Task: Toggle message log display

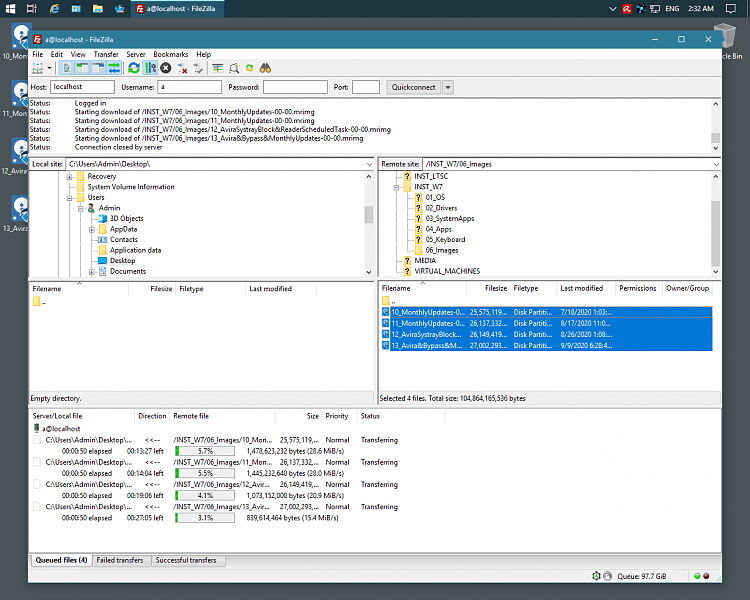Action: click(66, 68)
